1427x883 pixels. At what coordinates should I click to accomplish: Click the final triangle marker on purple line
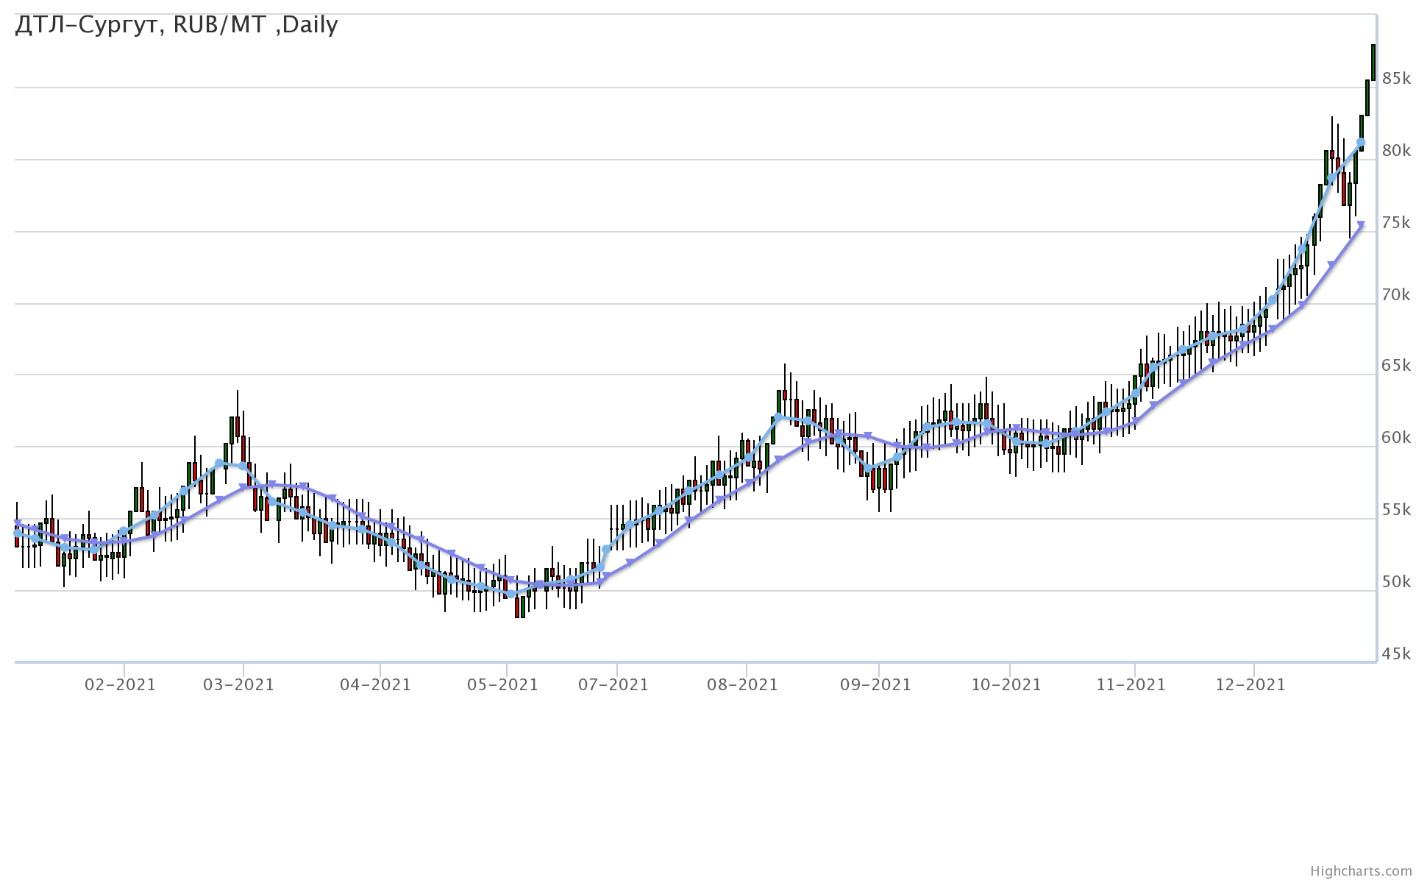[1360, 226]
